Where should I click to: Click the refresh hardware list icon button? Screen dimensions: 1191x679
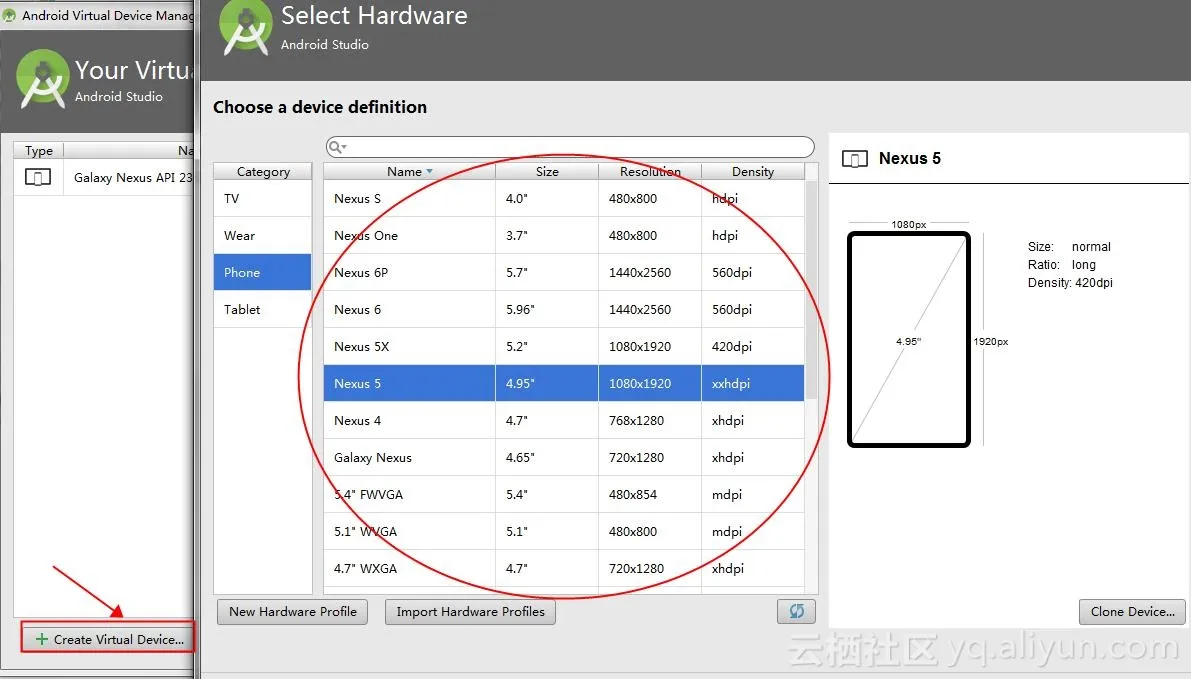(x=796, y=611)
